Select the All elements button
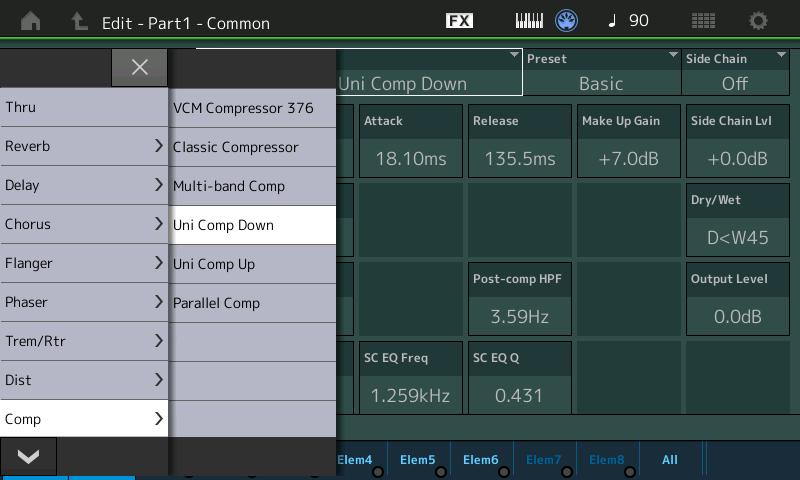 (x=670, y=460)
